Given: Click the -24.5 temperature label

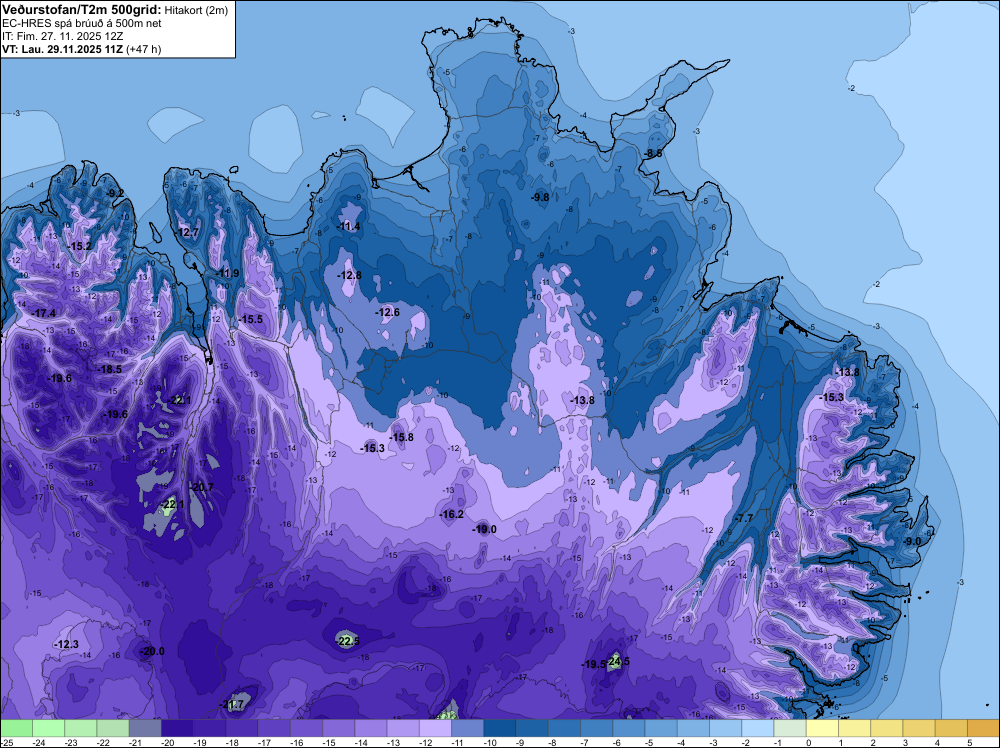Looking at the screenshot, I should coord(618,661).
